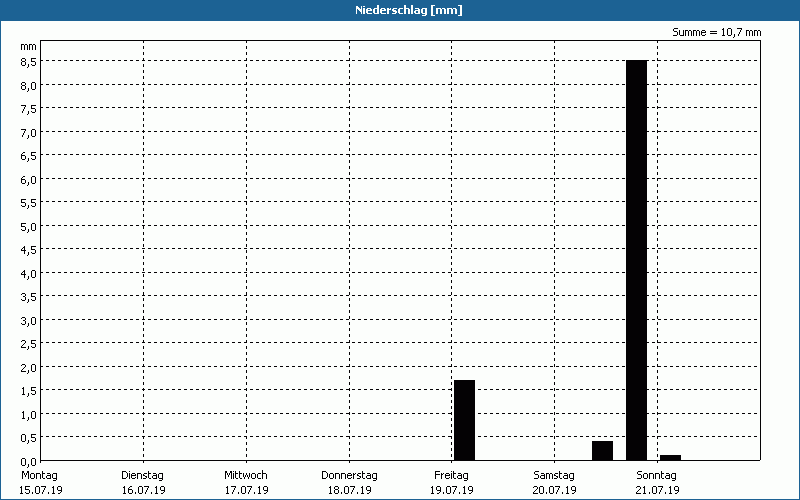Image resolution: width=800 pixels, height=500 pixels.
Task: Click the date '18.07.19'
Action: point(349,490)
